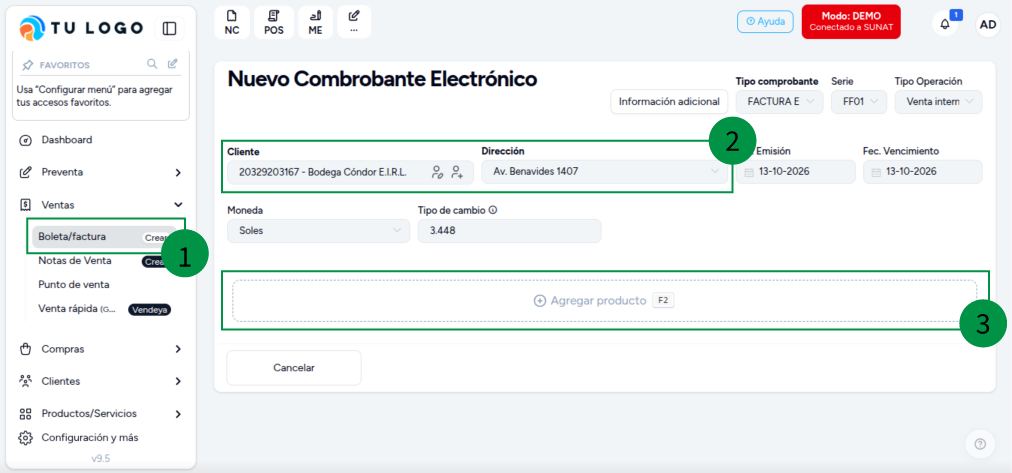Edit favorites with the pencil icon
The image size is (1012, 473).
click(172, 64)
